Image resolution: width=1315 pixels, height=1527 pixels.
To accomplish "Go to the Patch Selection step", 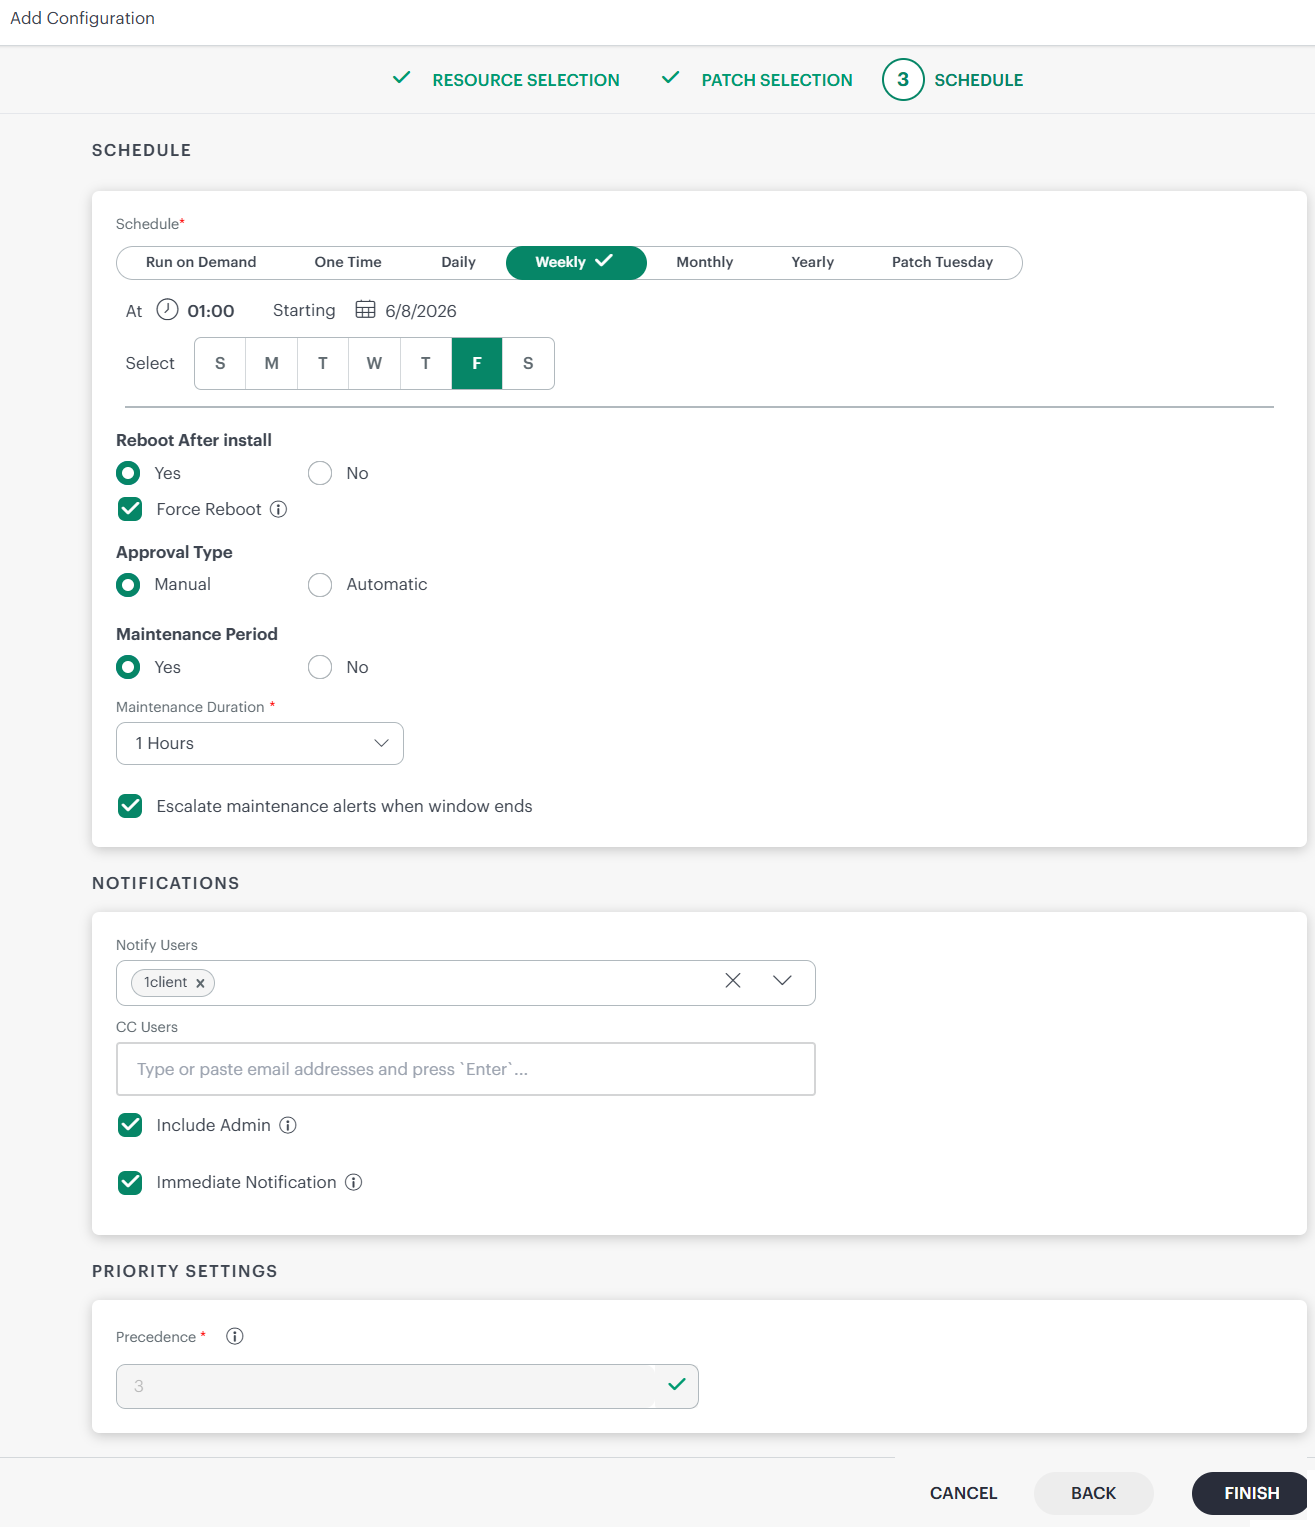I will 777,80.
